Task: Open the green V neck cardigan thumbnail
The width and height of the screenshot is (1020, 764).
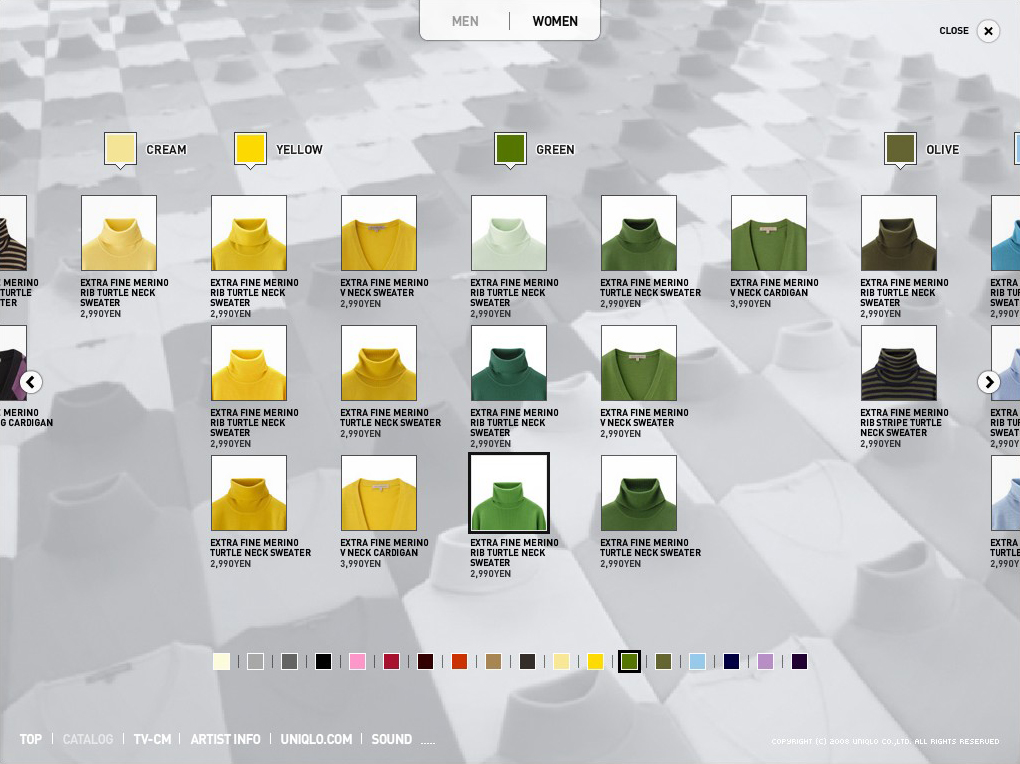Action: pos(769,233)
